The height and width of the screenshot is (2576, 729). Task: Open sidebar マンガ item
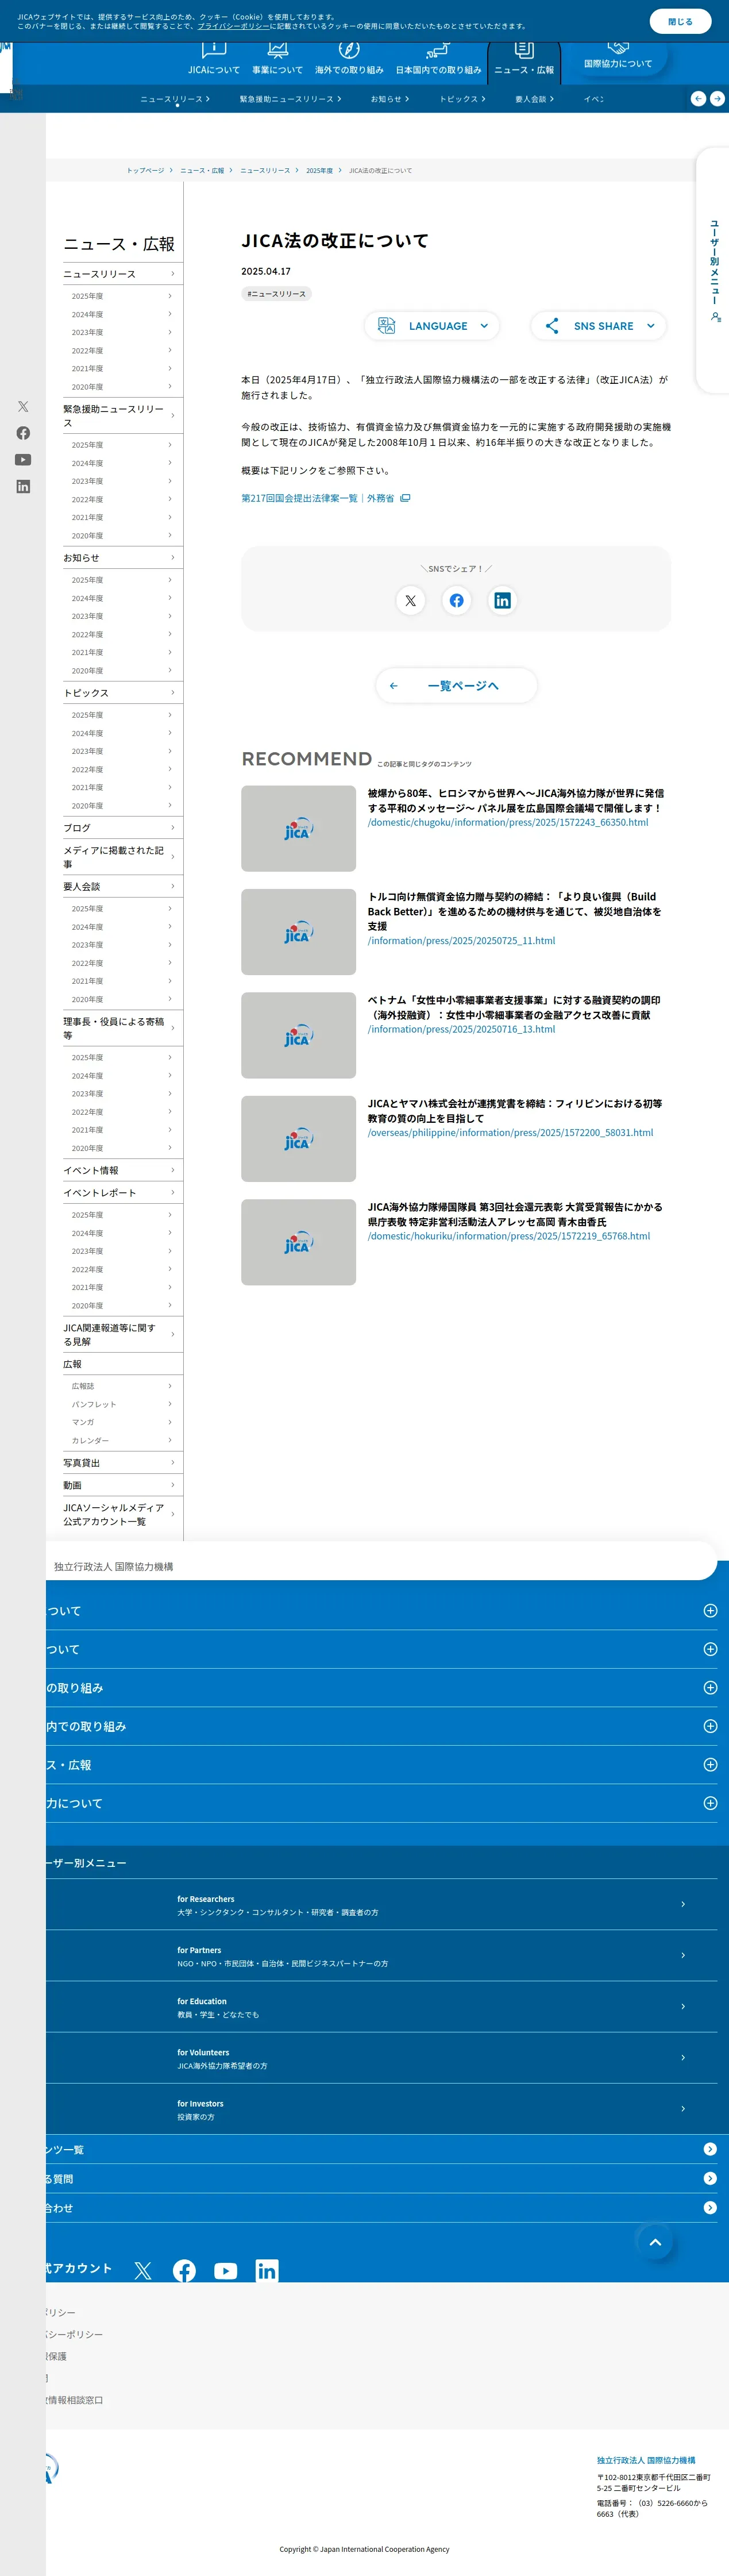tap(121, 1422)
